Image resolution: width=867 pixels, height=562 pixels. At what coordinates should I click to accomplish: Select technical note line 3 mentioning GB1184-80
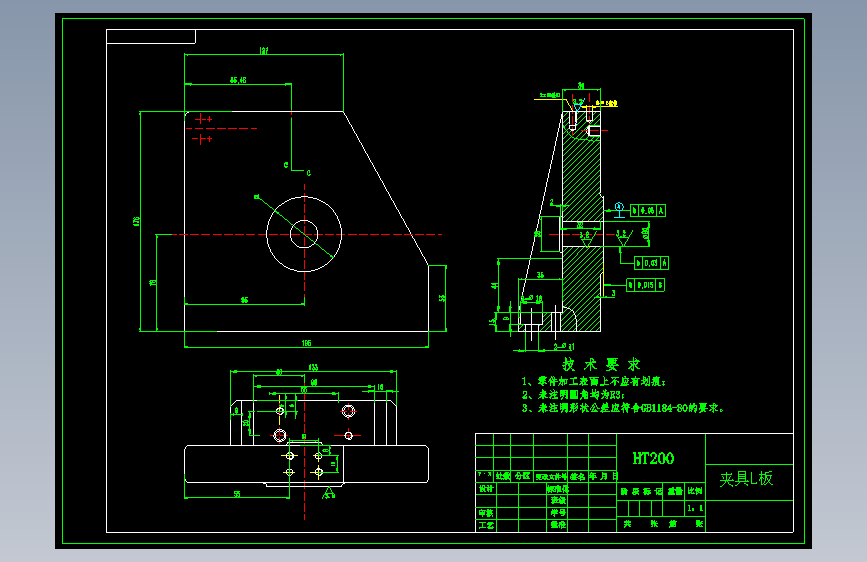(x=623, y=408)
